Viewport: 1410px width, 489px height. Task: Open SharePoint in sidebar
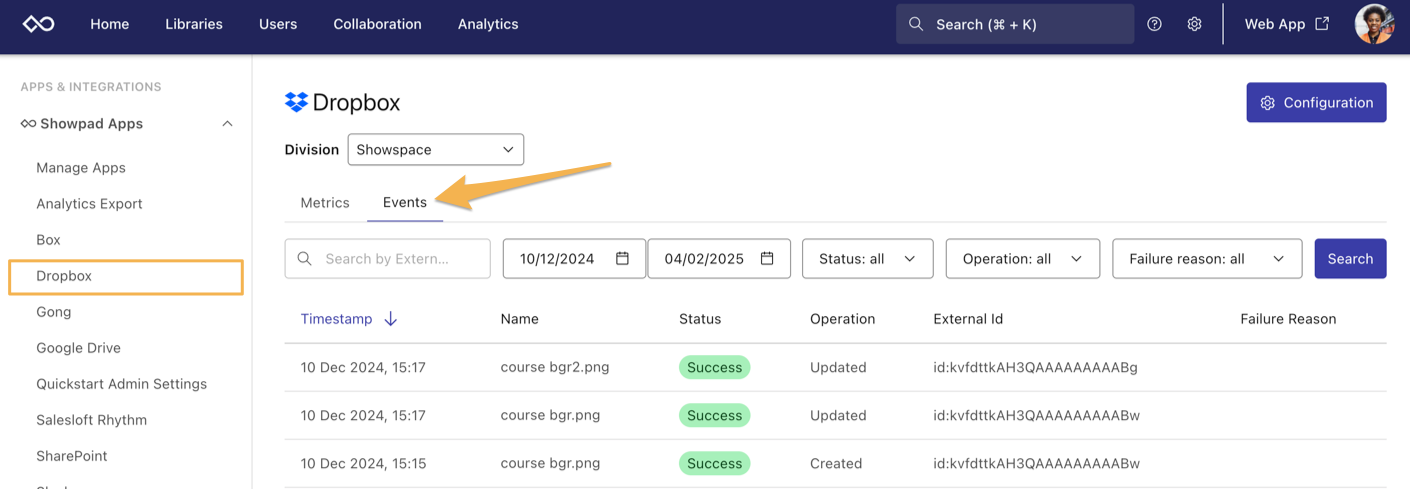click(72, 456)
